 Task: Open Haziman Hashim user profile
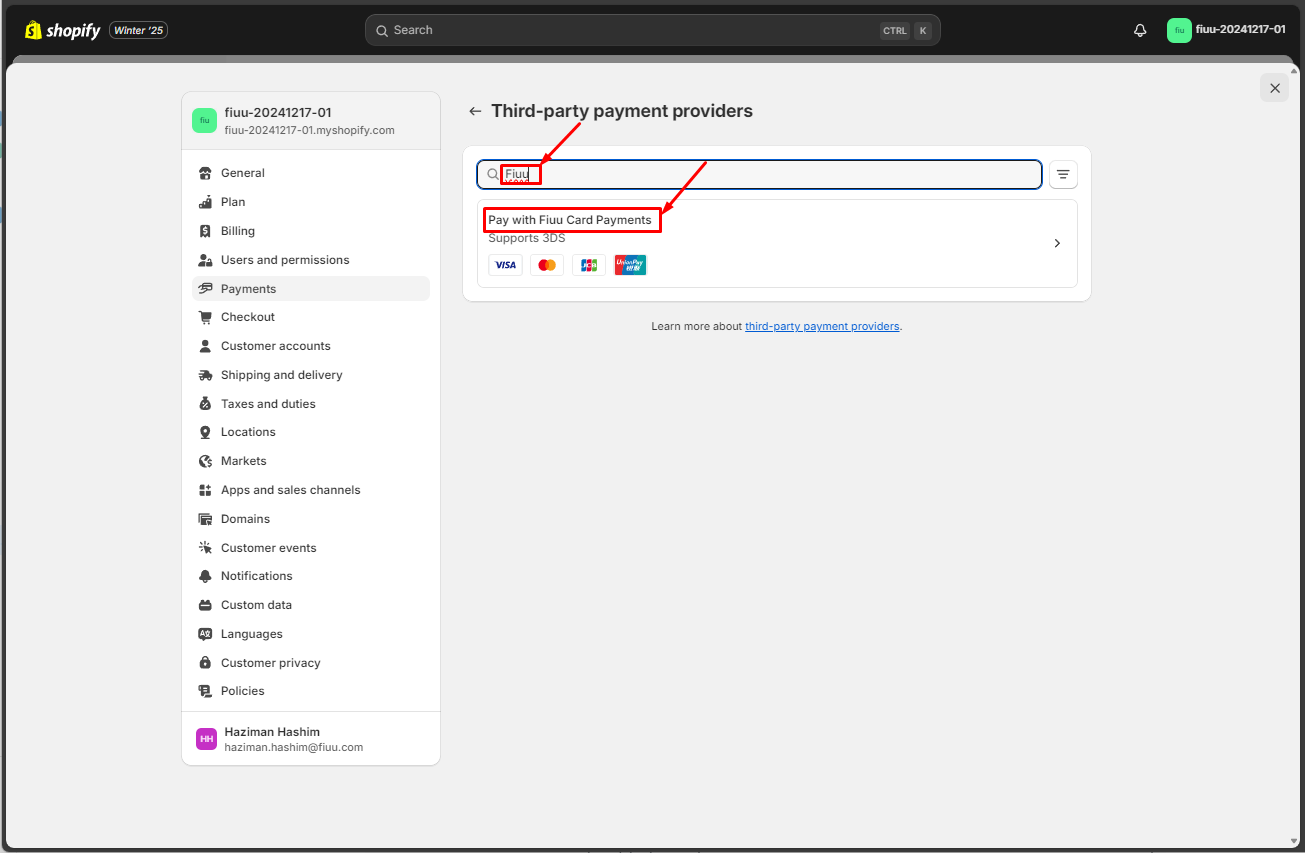pyautogui.click(x=311, y=739)
